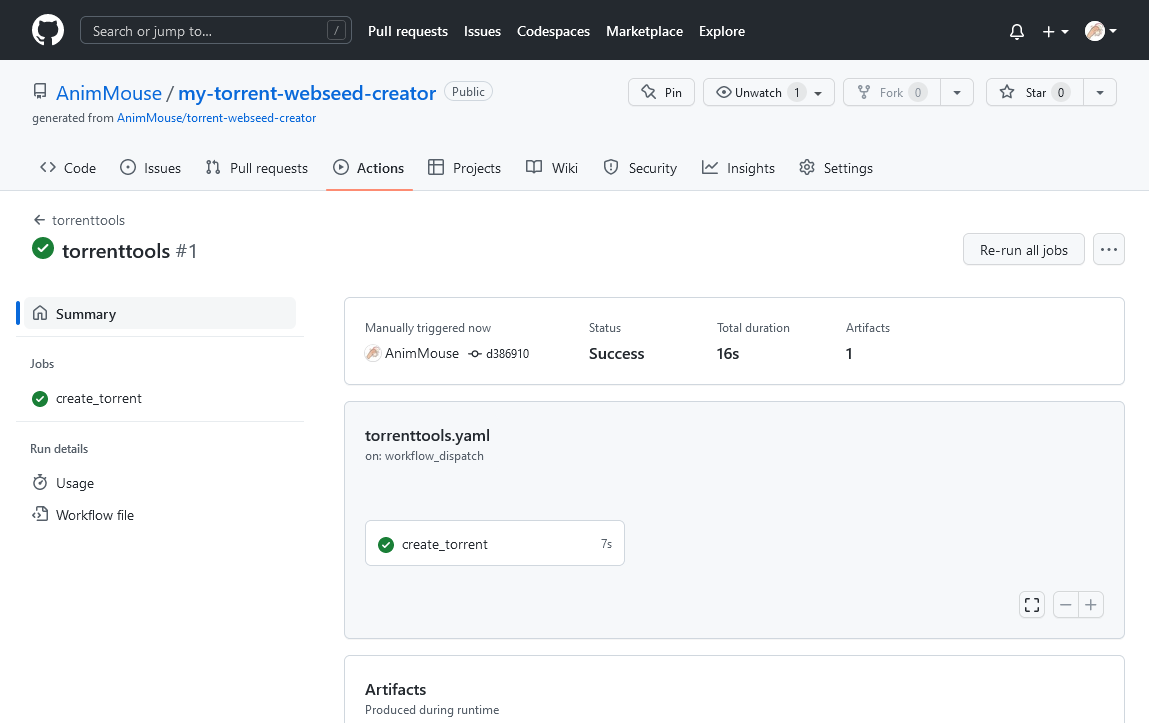Expand the fork options dropdown arrow
Screen dimensions: 1149x723
(x=957, y=92)
